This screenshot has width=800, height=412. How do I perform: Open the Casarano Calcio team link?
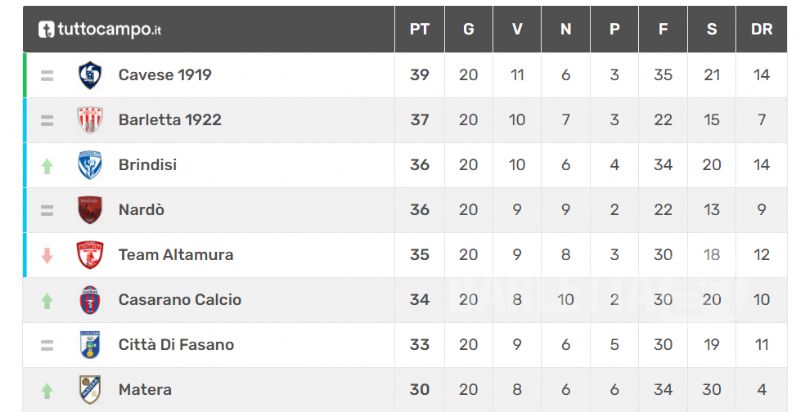click(x=180, y=300)
